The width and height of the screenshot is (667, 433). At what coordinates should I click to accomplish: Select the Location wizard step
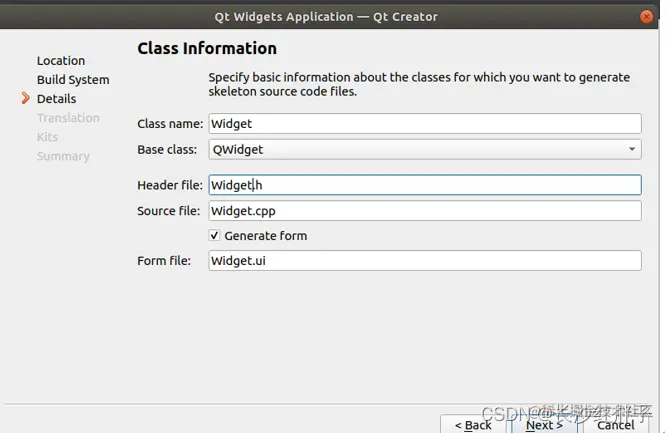point(61,61)
